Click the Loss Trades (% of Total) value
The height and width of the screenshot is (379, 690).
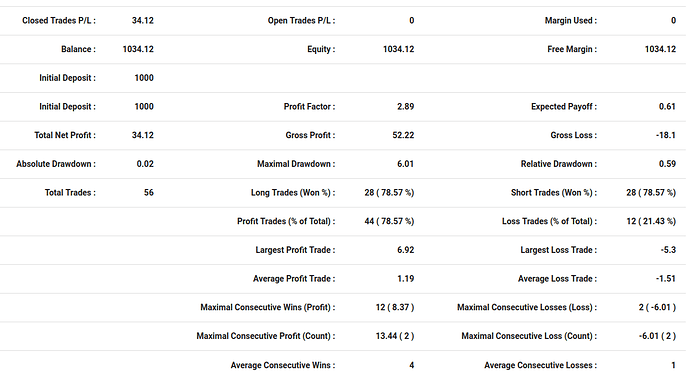[651, 221]
